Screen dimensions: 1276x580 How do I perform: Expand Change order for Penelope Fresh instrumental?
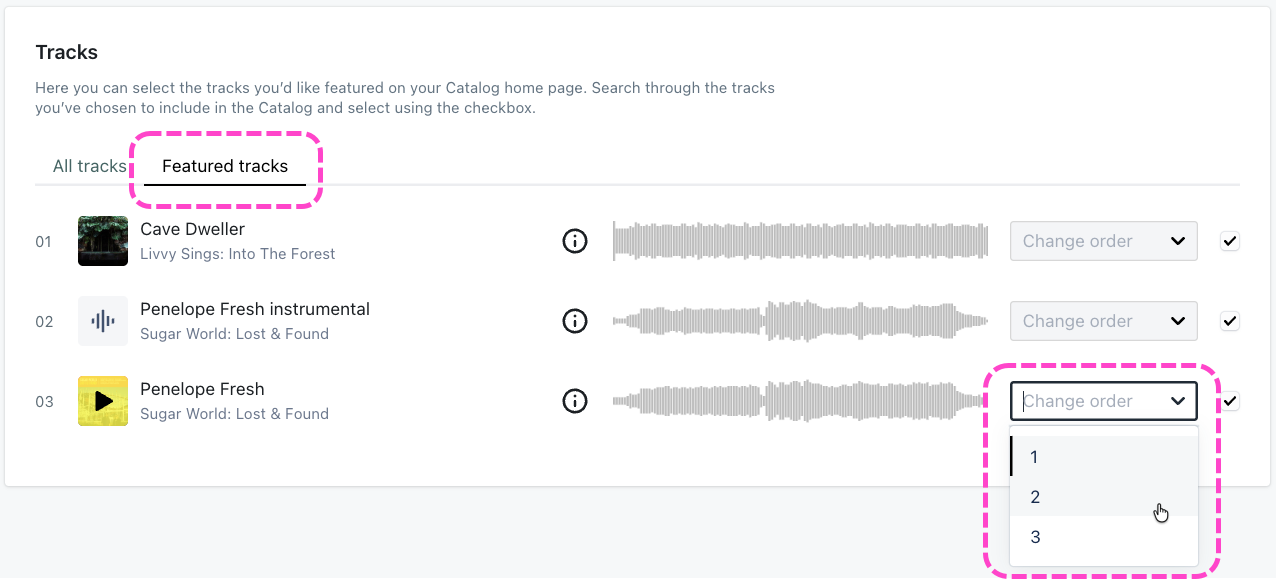[x=1103, y=321]
